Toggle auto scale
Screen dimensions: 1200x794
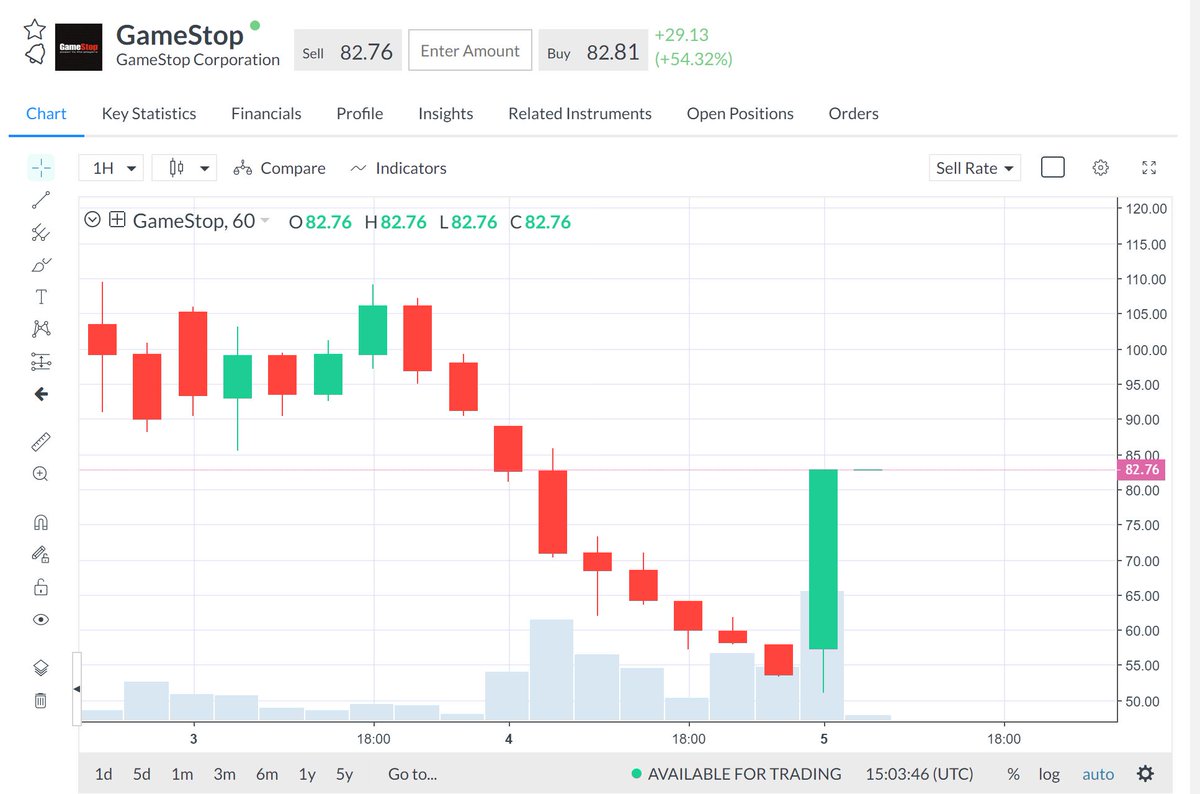pyautogui.click(x=1098, y=774)
